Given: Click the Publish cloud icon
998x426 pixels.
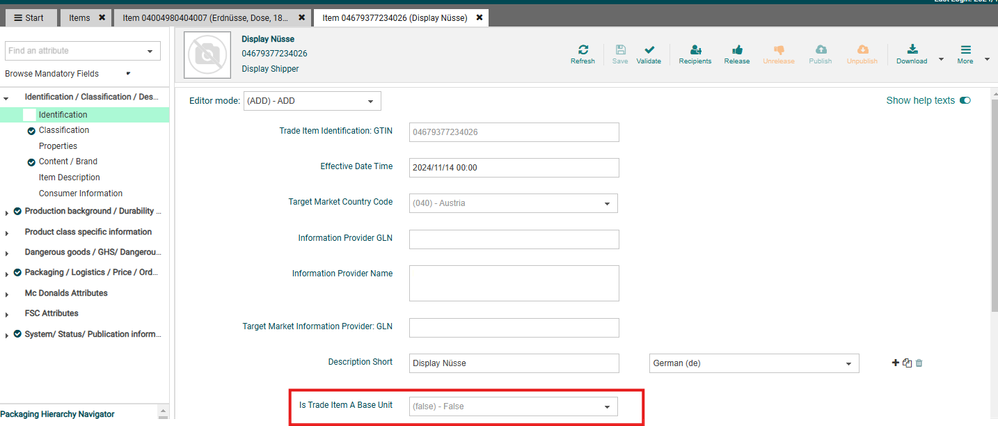Looking at the screenshot, I should click(820, 50).
